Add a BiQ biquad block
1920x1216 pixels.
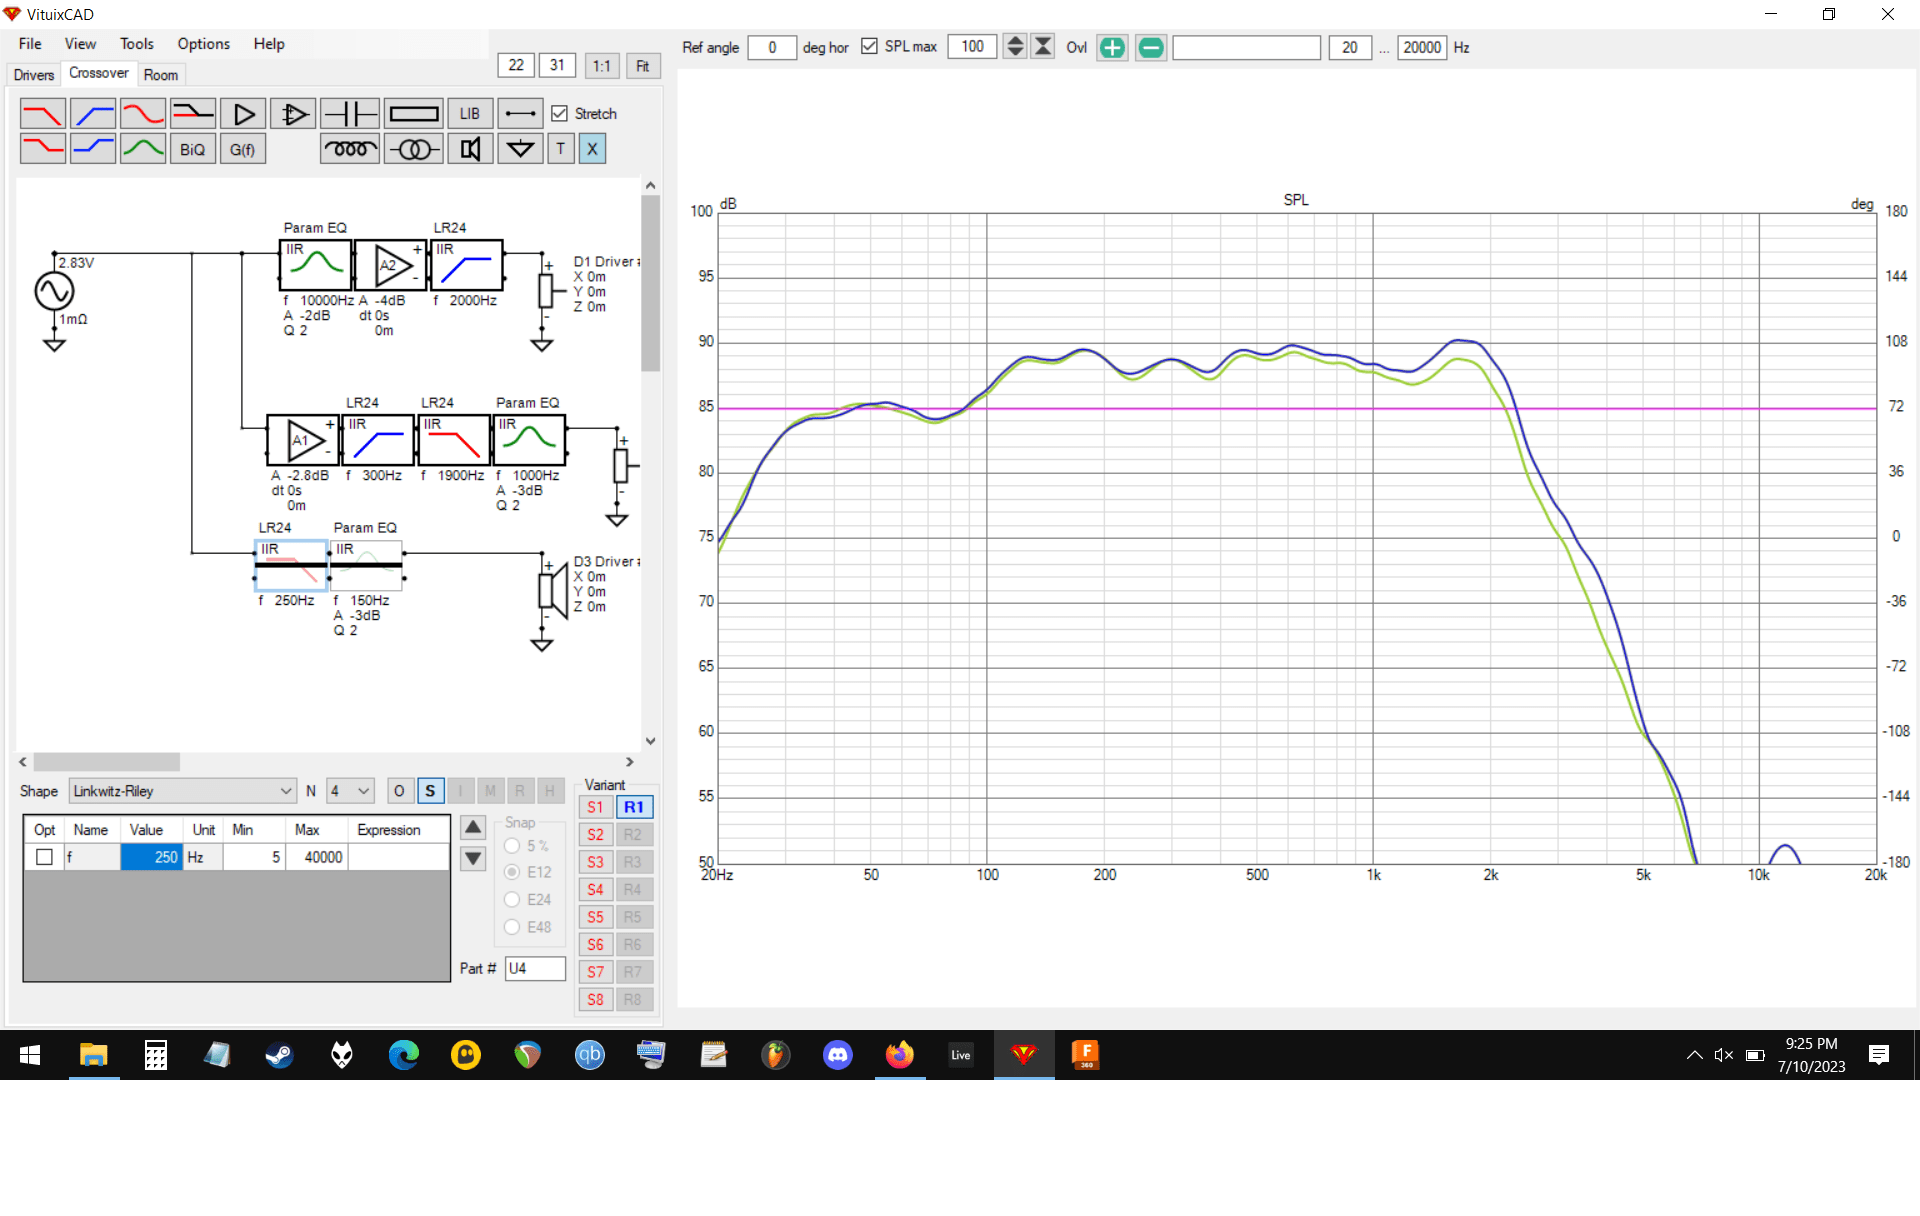point(192,149)
